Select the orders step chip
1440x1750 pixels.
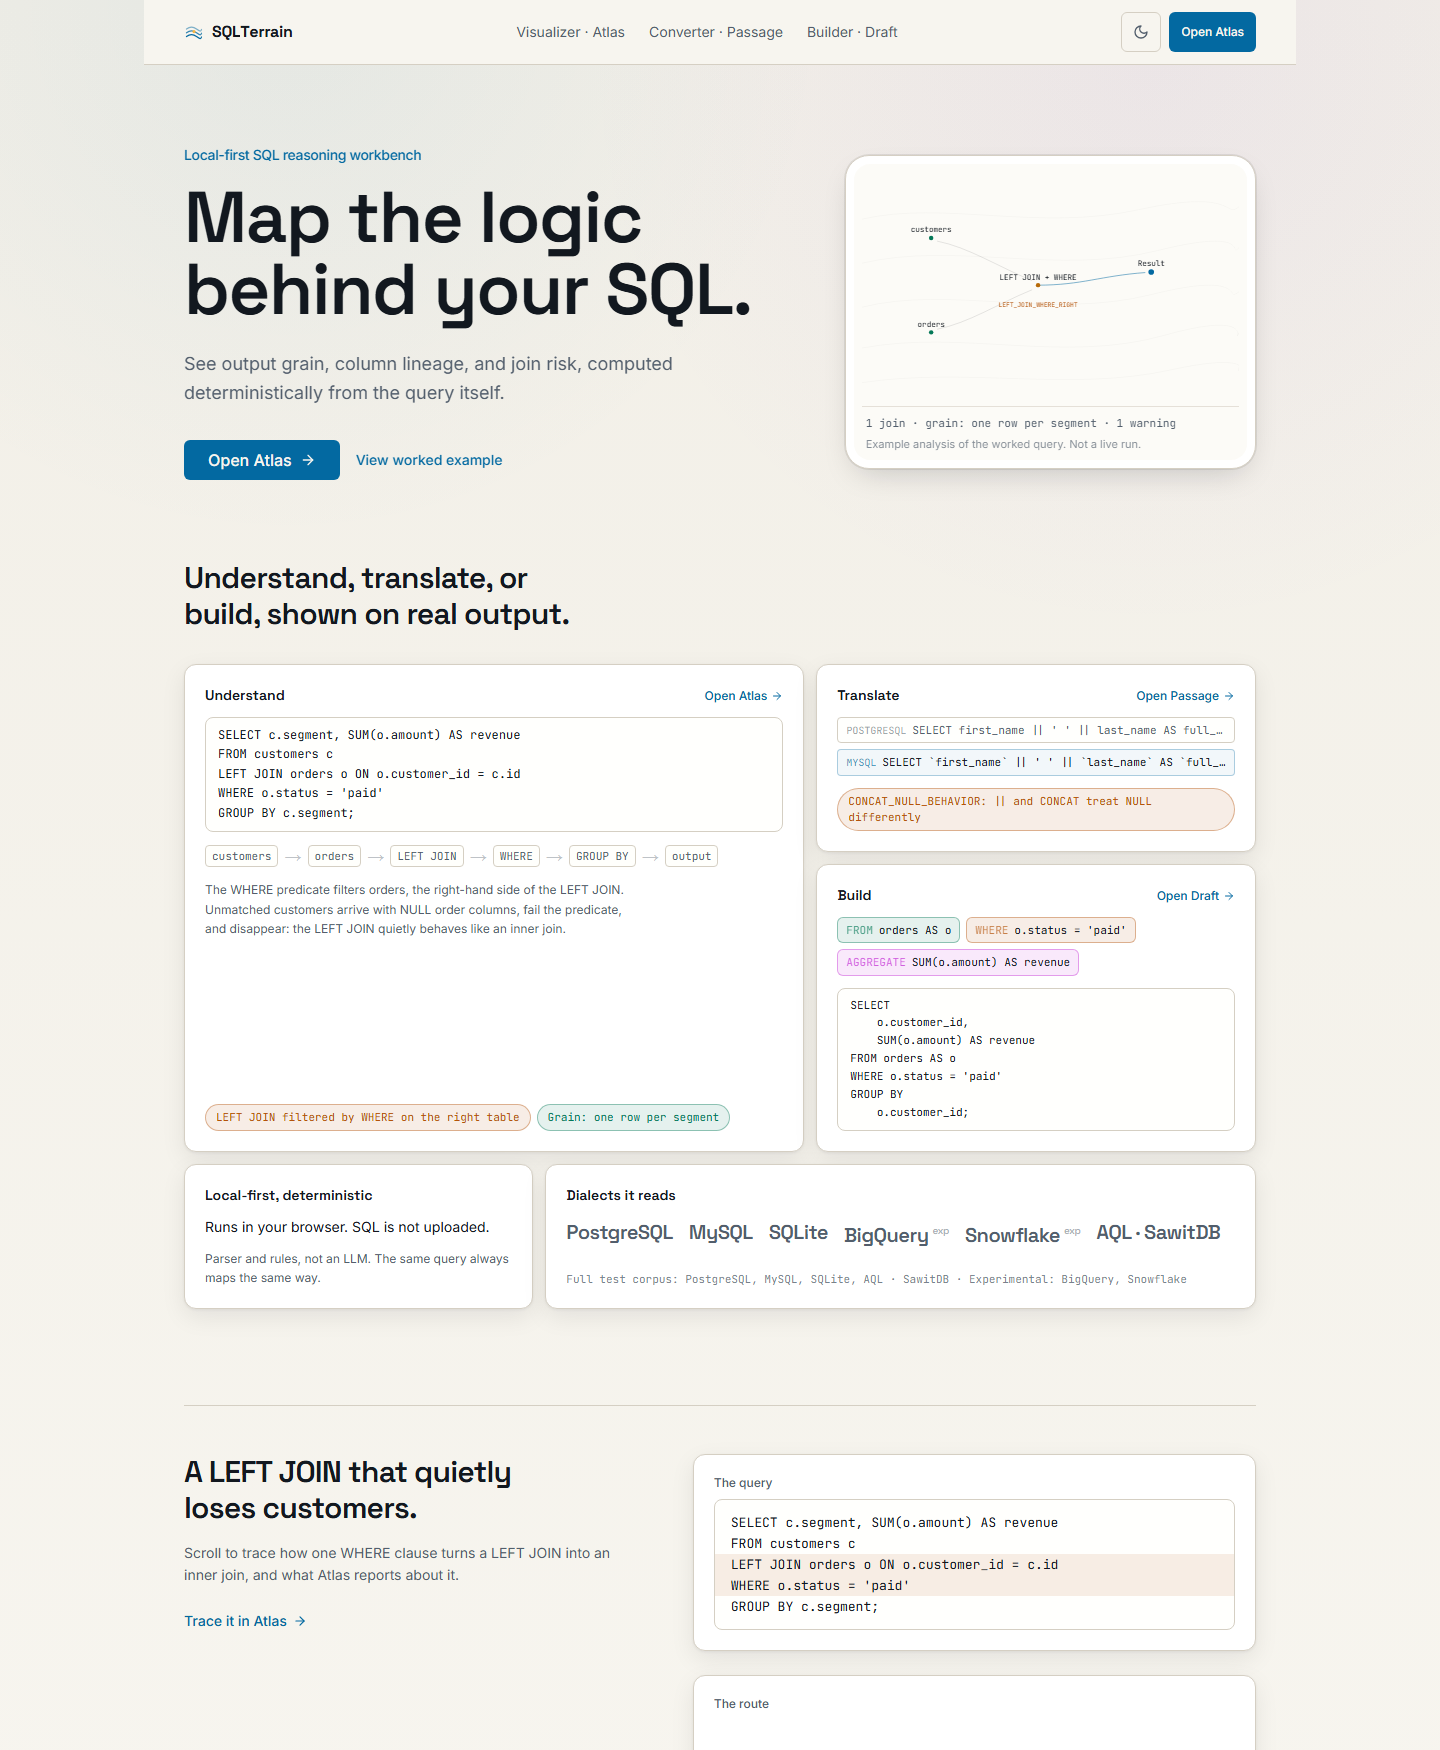coord(334,856)
